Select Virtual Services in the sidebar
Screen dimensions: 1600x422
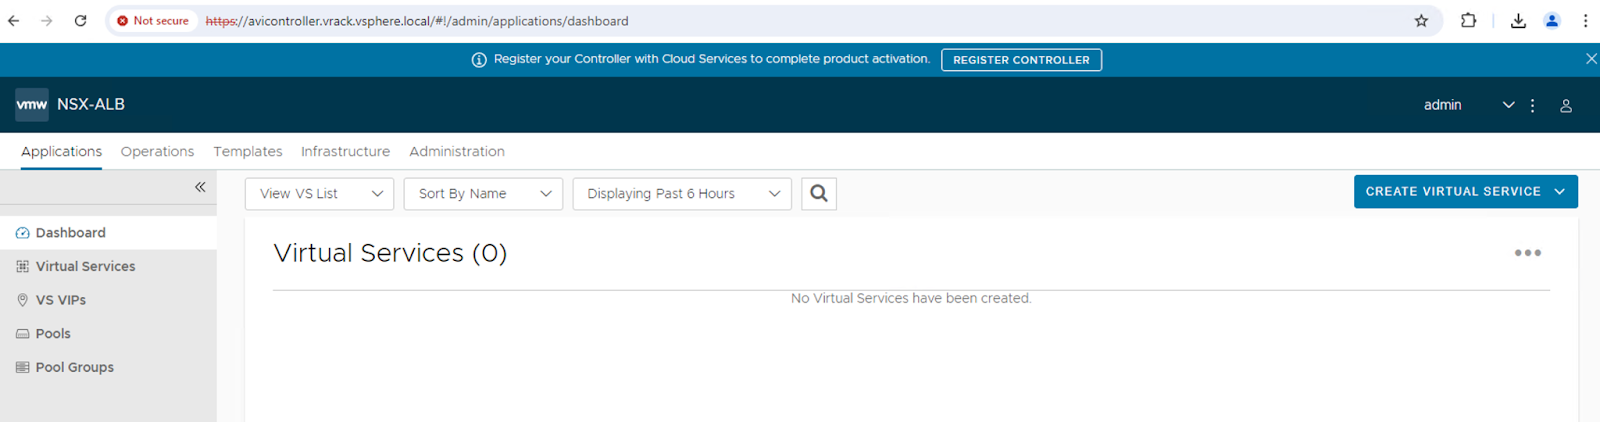(108, 266)
